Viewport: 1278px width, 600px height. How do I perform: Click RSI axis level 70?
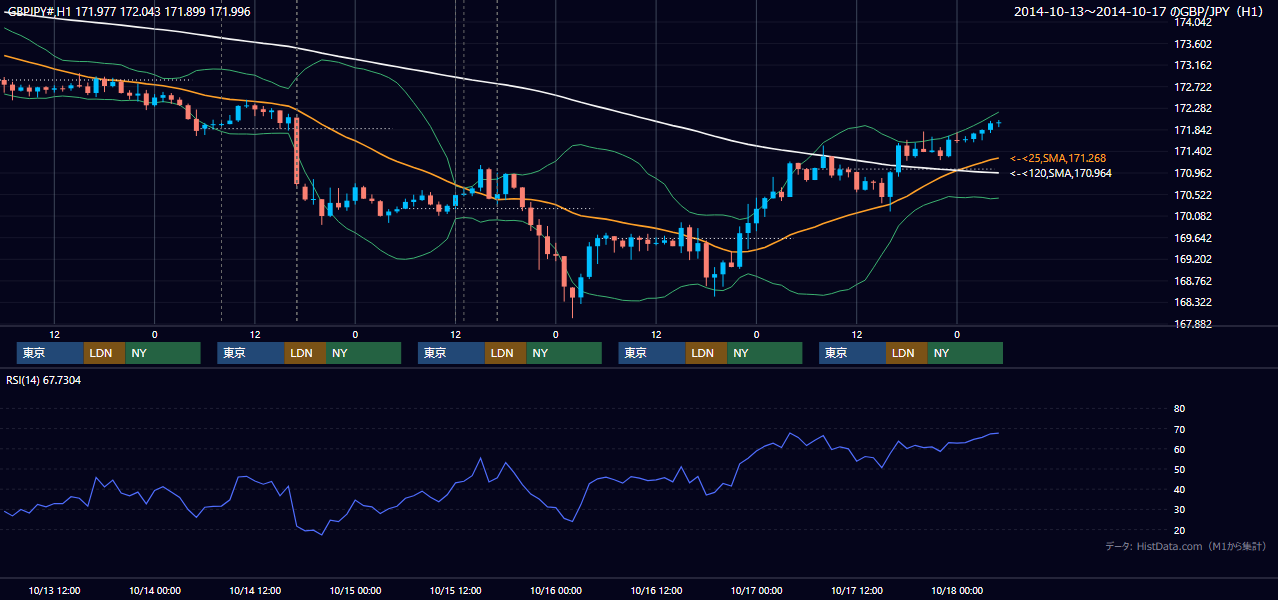[1179, 429]
